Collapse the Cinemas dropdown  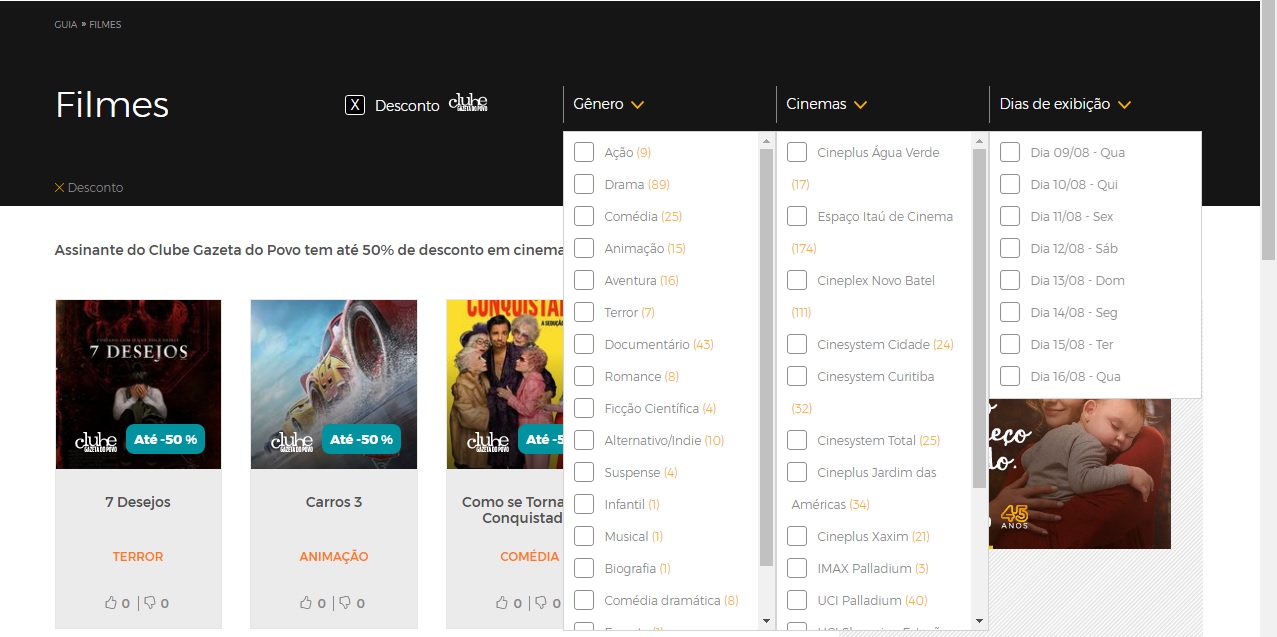pos(826,104)
